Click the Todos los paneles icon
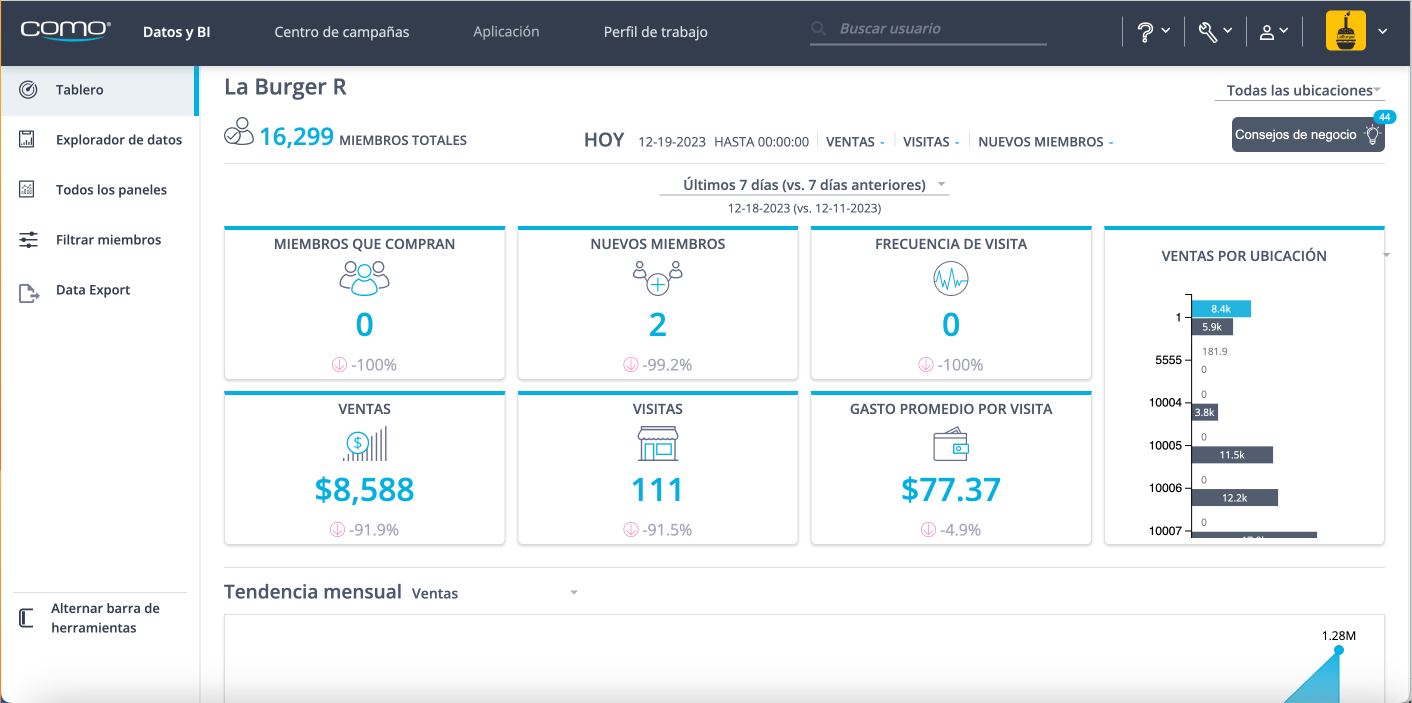The image size is (1412, 703). pyautogui.click(x=28, y=190)
